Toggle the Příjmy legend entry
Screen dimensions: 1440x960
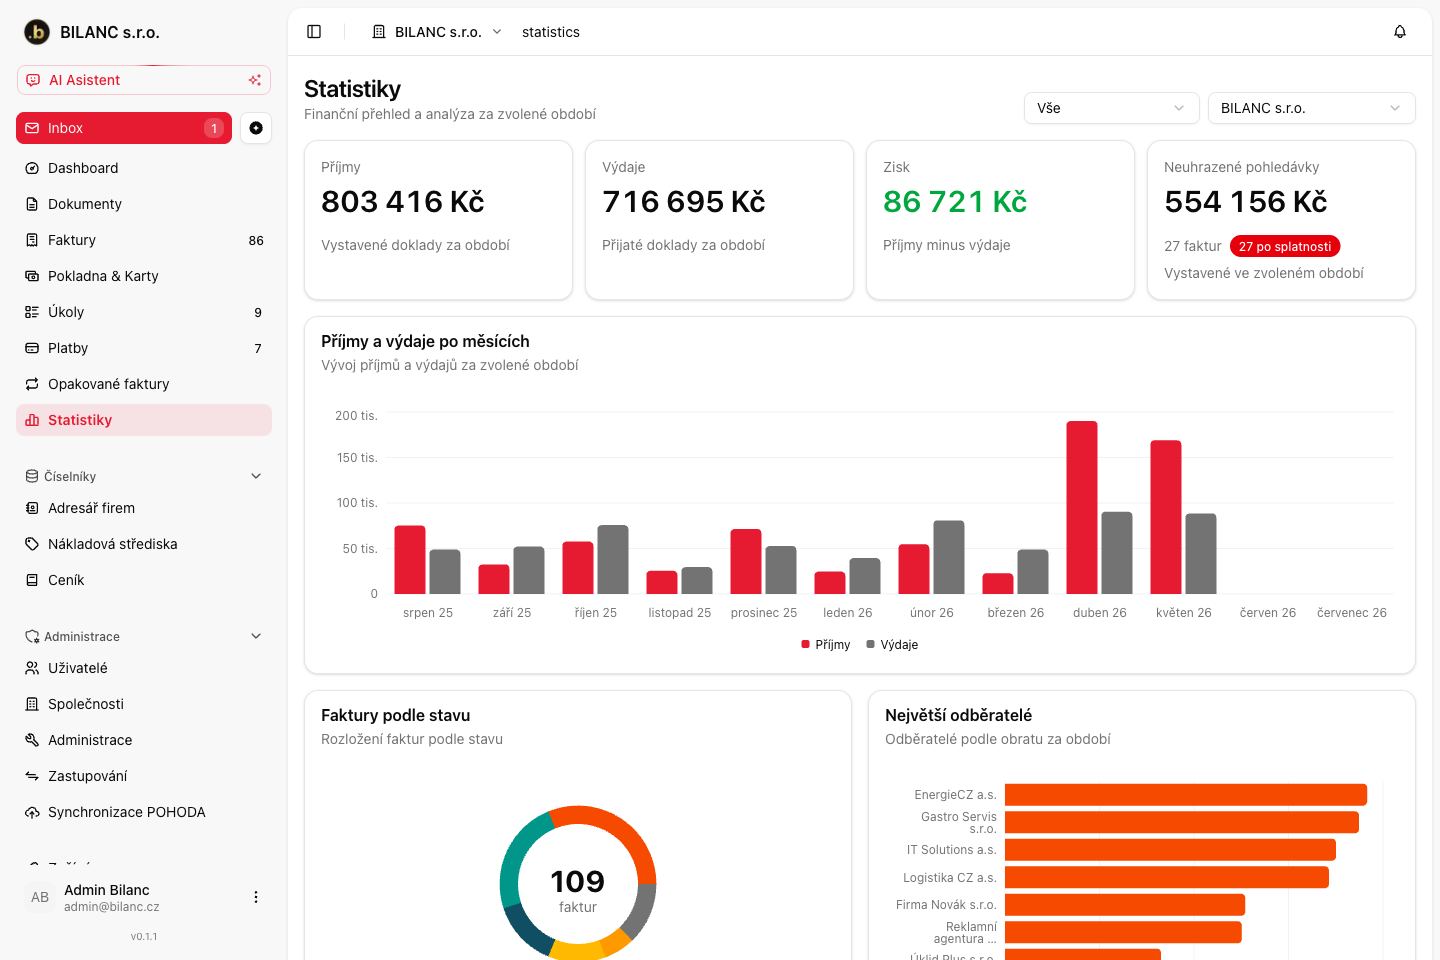(x=825, y=645)
